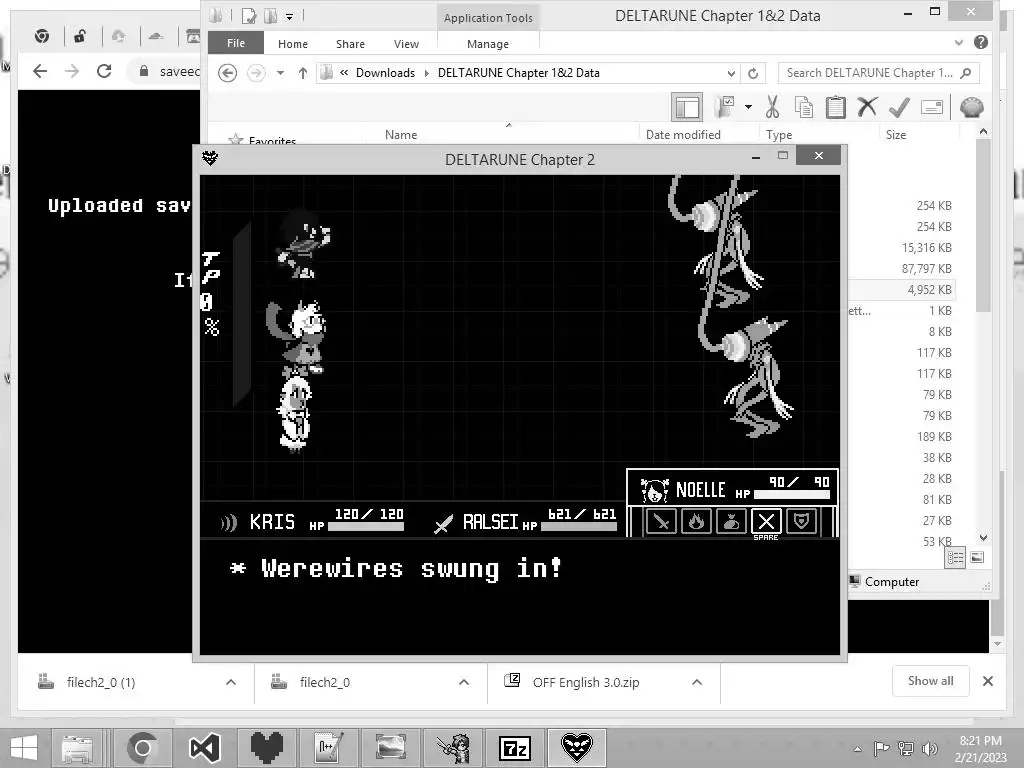Click the volume speaker tray icon
The width and height of the screenshot is (1024, 768).
pyautogui.click(x=929, y=748)
